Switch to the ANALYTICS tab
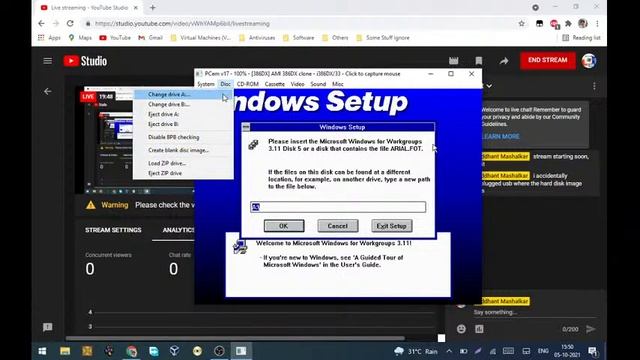 (178, 230)
